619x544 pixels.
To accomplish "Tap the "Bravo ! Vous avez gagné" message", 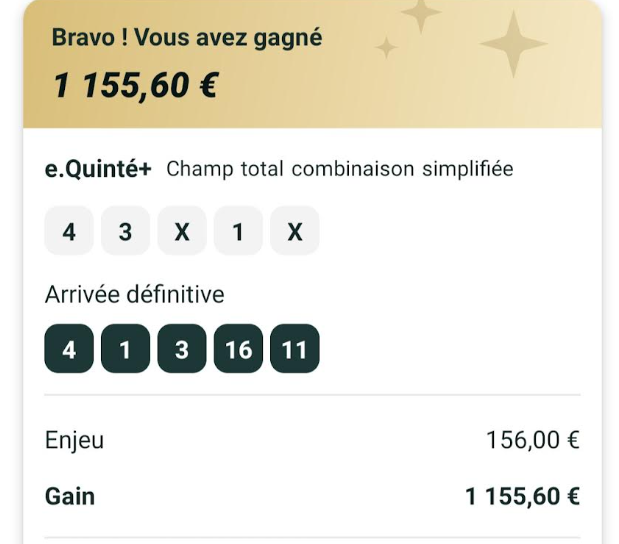I will coord(187,38).
